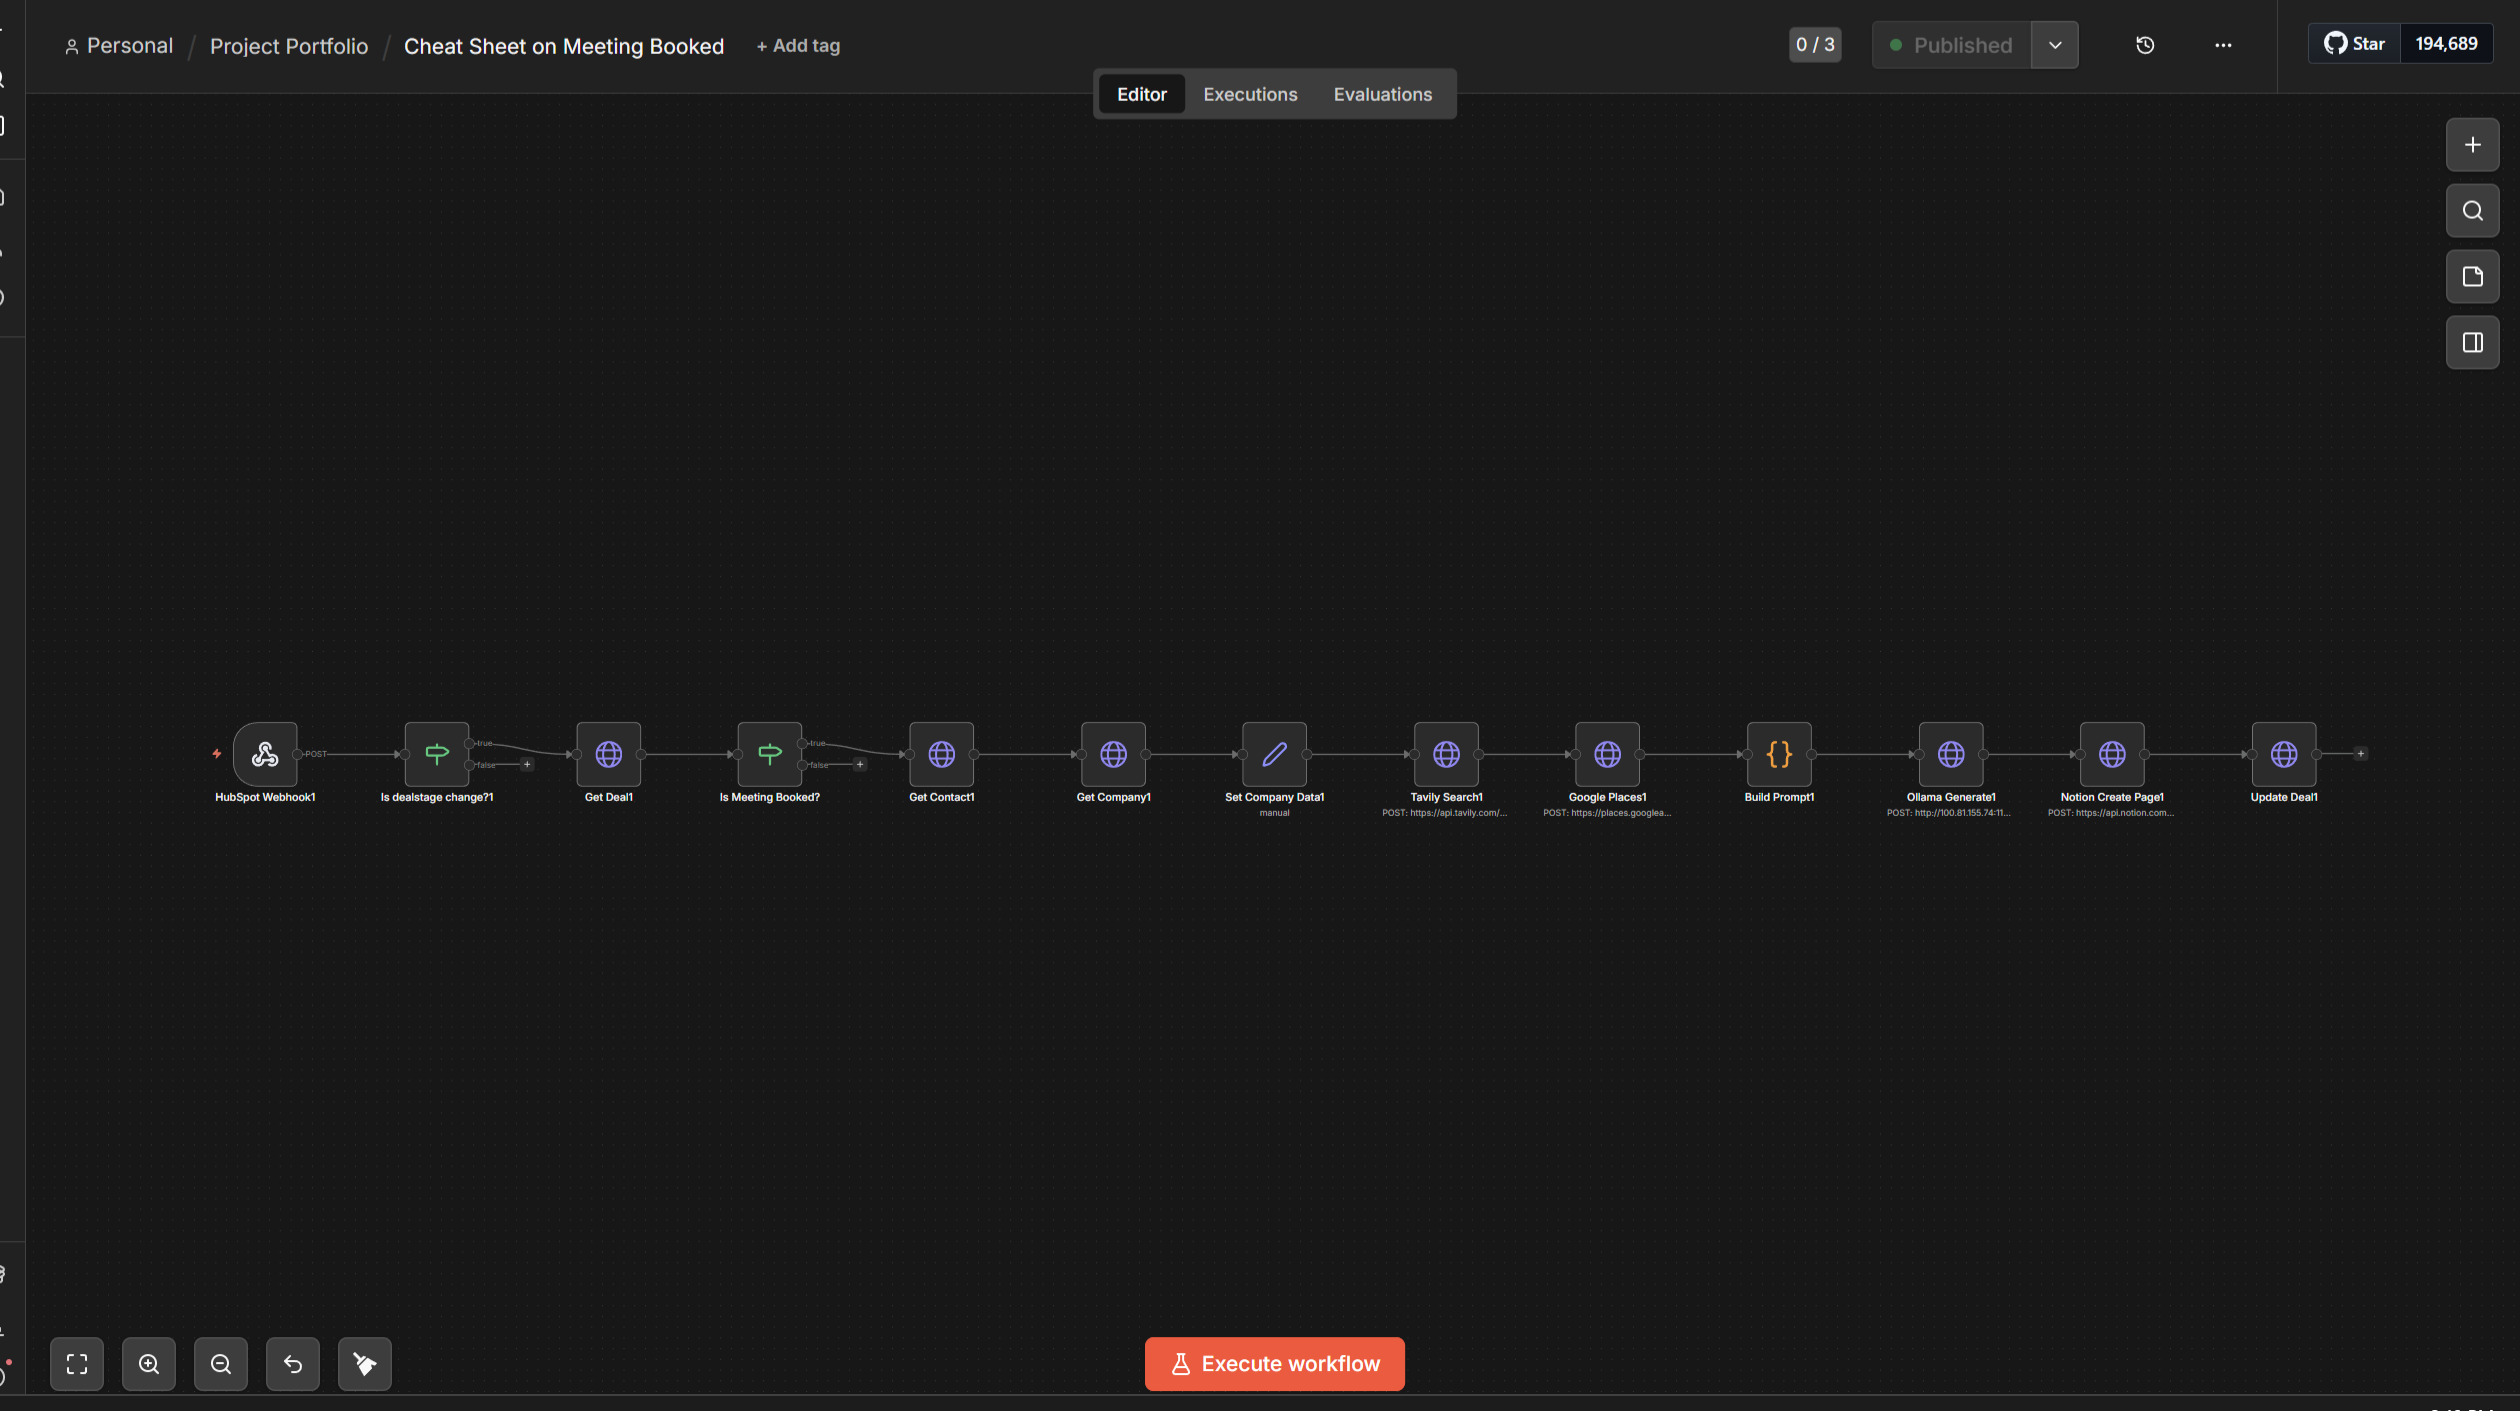Open the Ollama Generate1 HTTP node
The width and height of the screenshot is (2520, 1411).
[1952, 754]
